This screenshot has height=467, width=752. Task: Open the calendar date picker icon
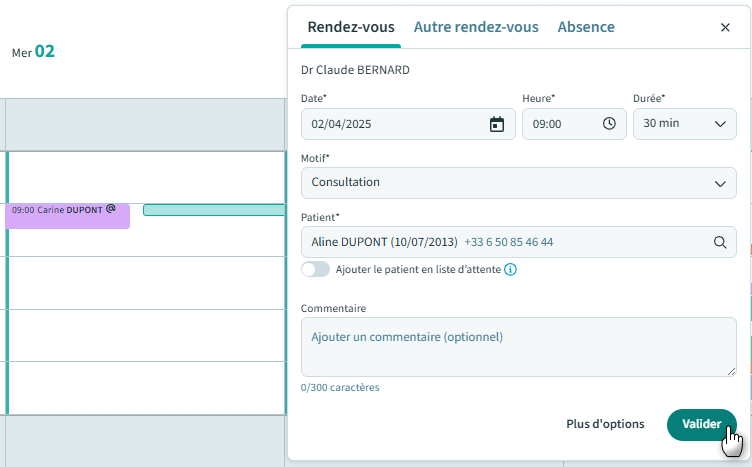tap(496, 124)
